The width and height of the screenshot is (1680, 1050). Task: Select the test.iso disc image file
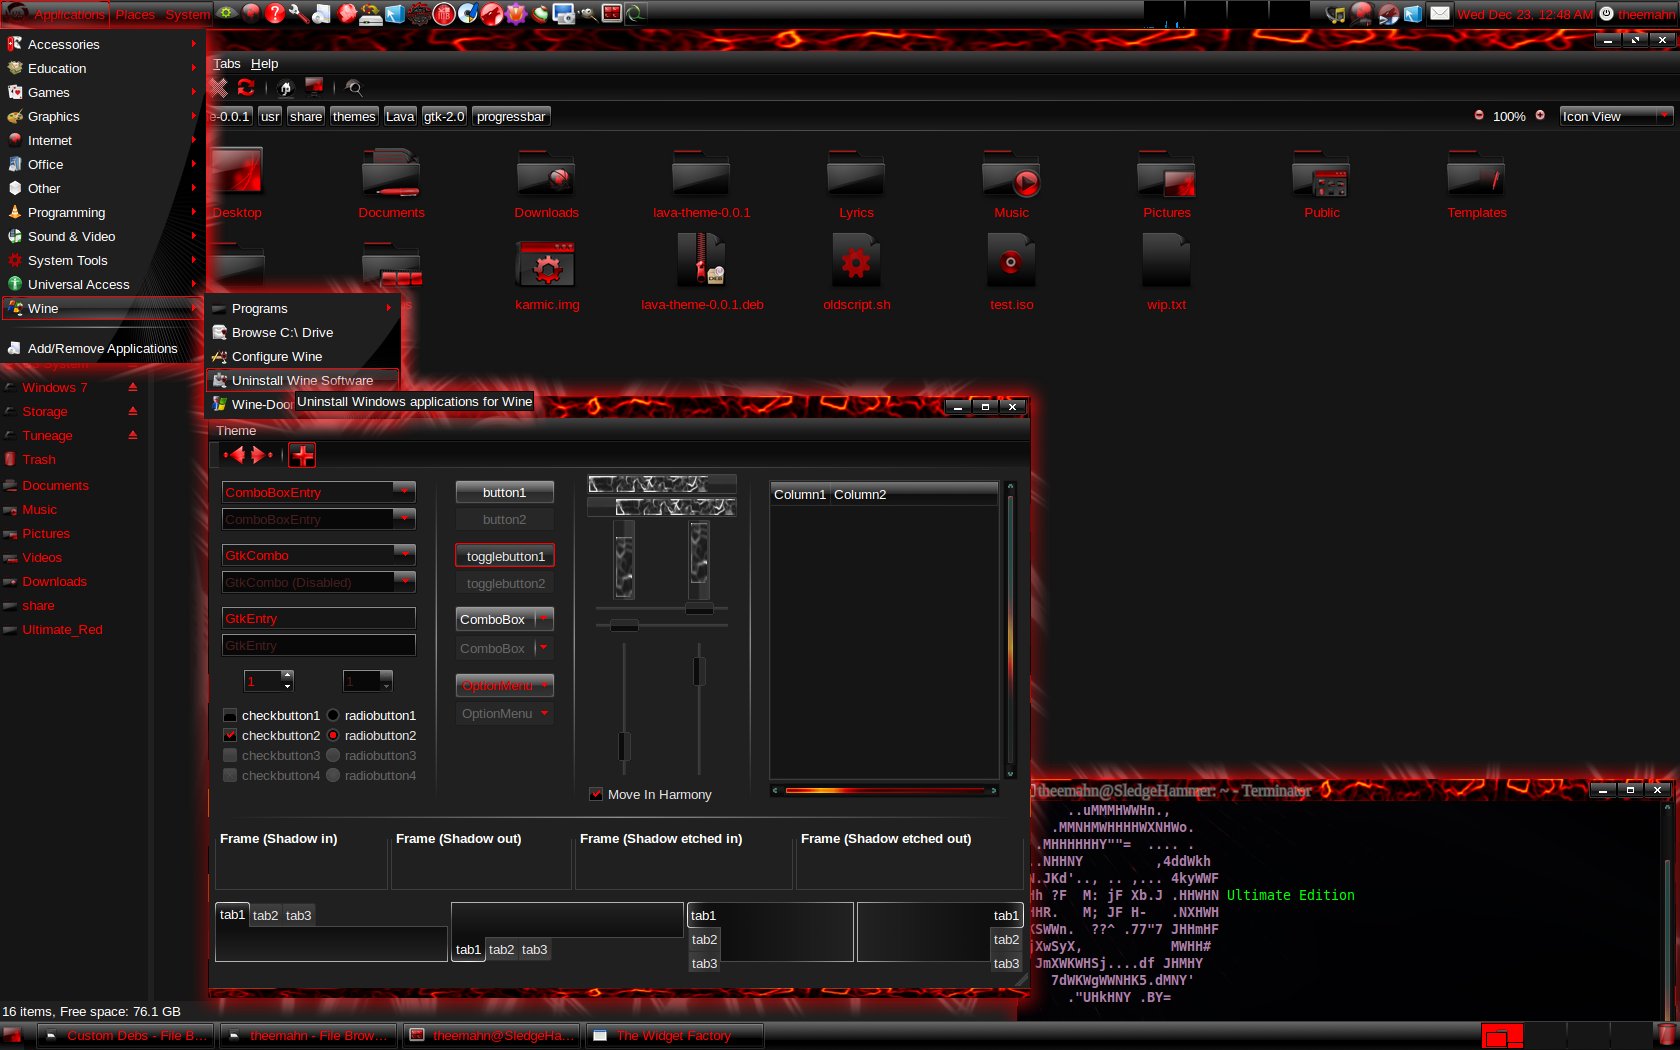point(1011,260)
